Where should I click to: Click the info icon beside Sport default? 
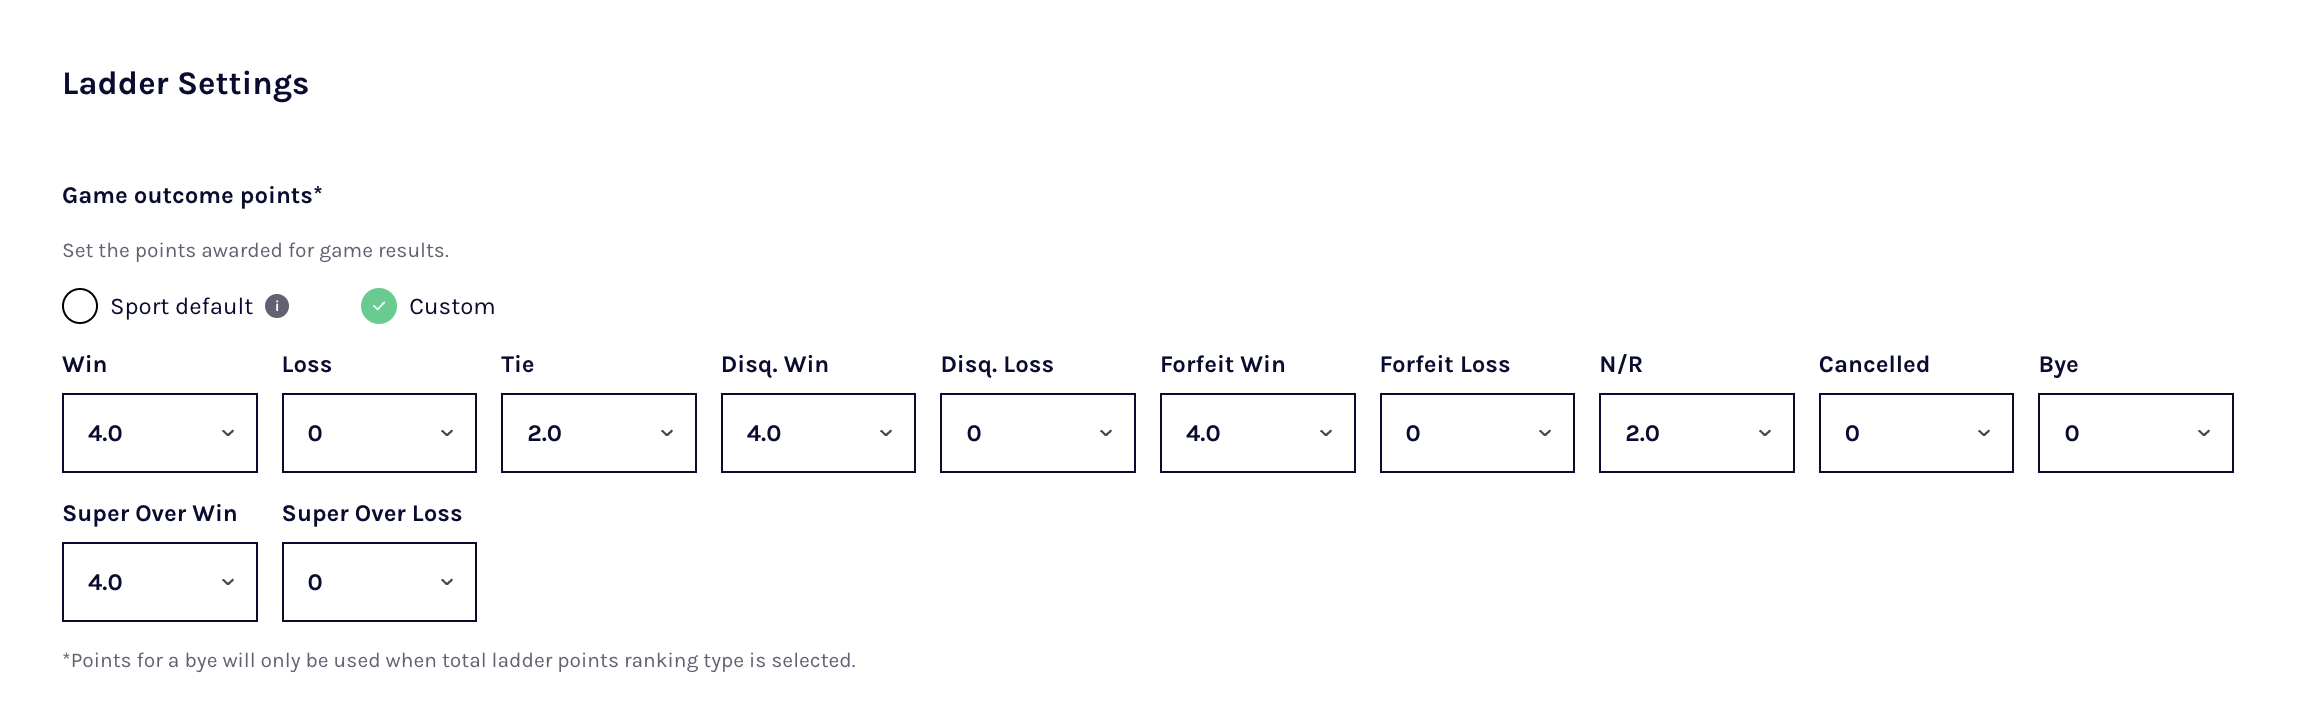pos(277,306)
